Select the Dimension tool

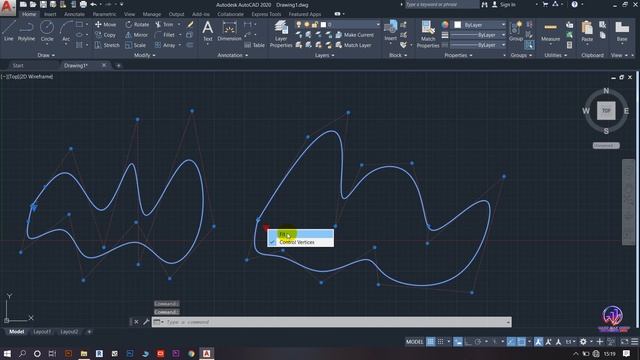click(x=229, y=31)
